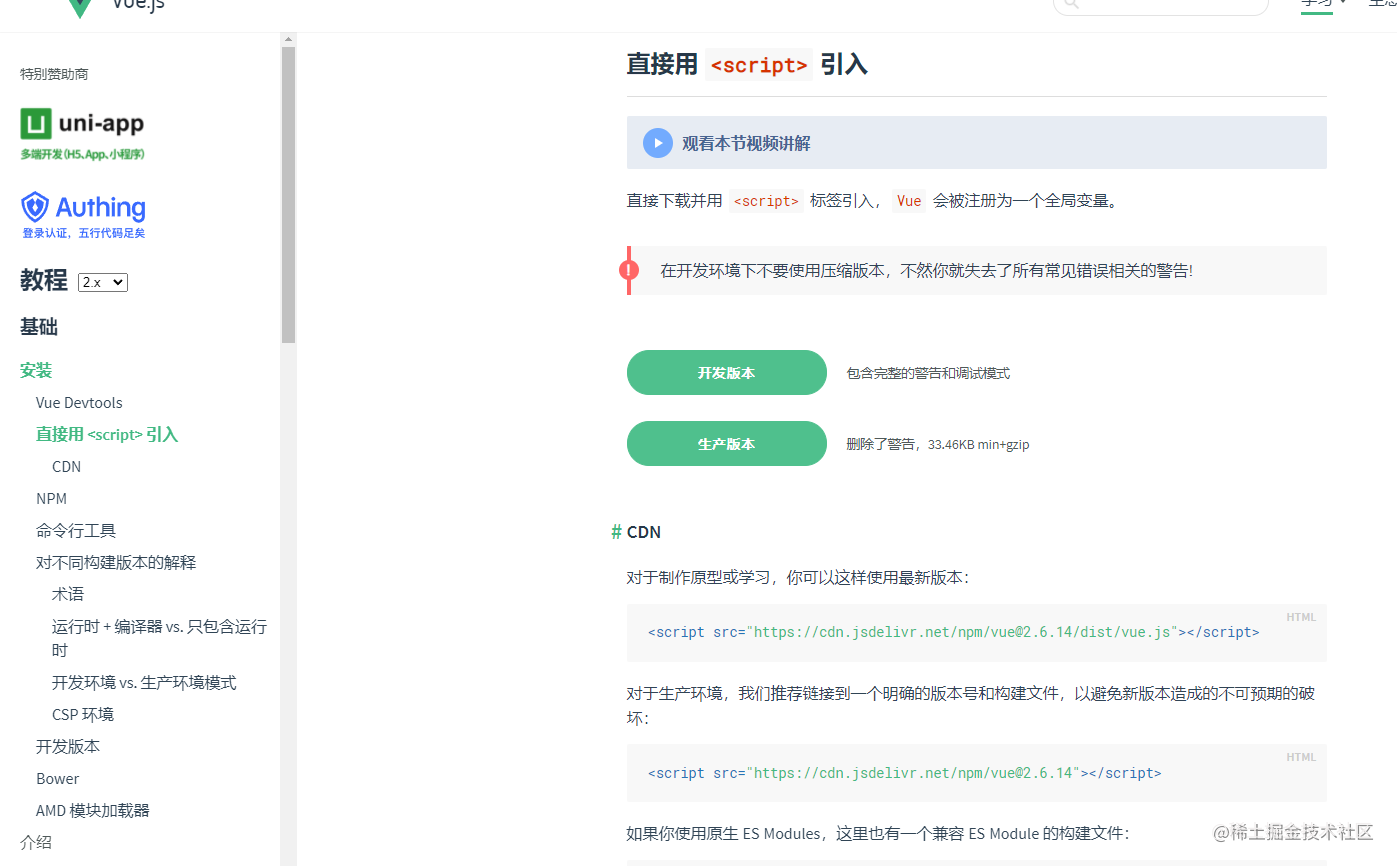Click the inline <script> code tag in paragraph
Viewport: 1397px width, 866px height.
(x=766, y=201)
